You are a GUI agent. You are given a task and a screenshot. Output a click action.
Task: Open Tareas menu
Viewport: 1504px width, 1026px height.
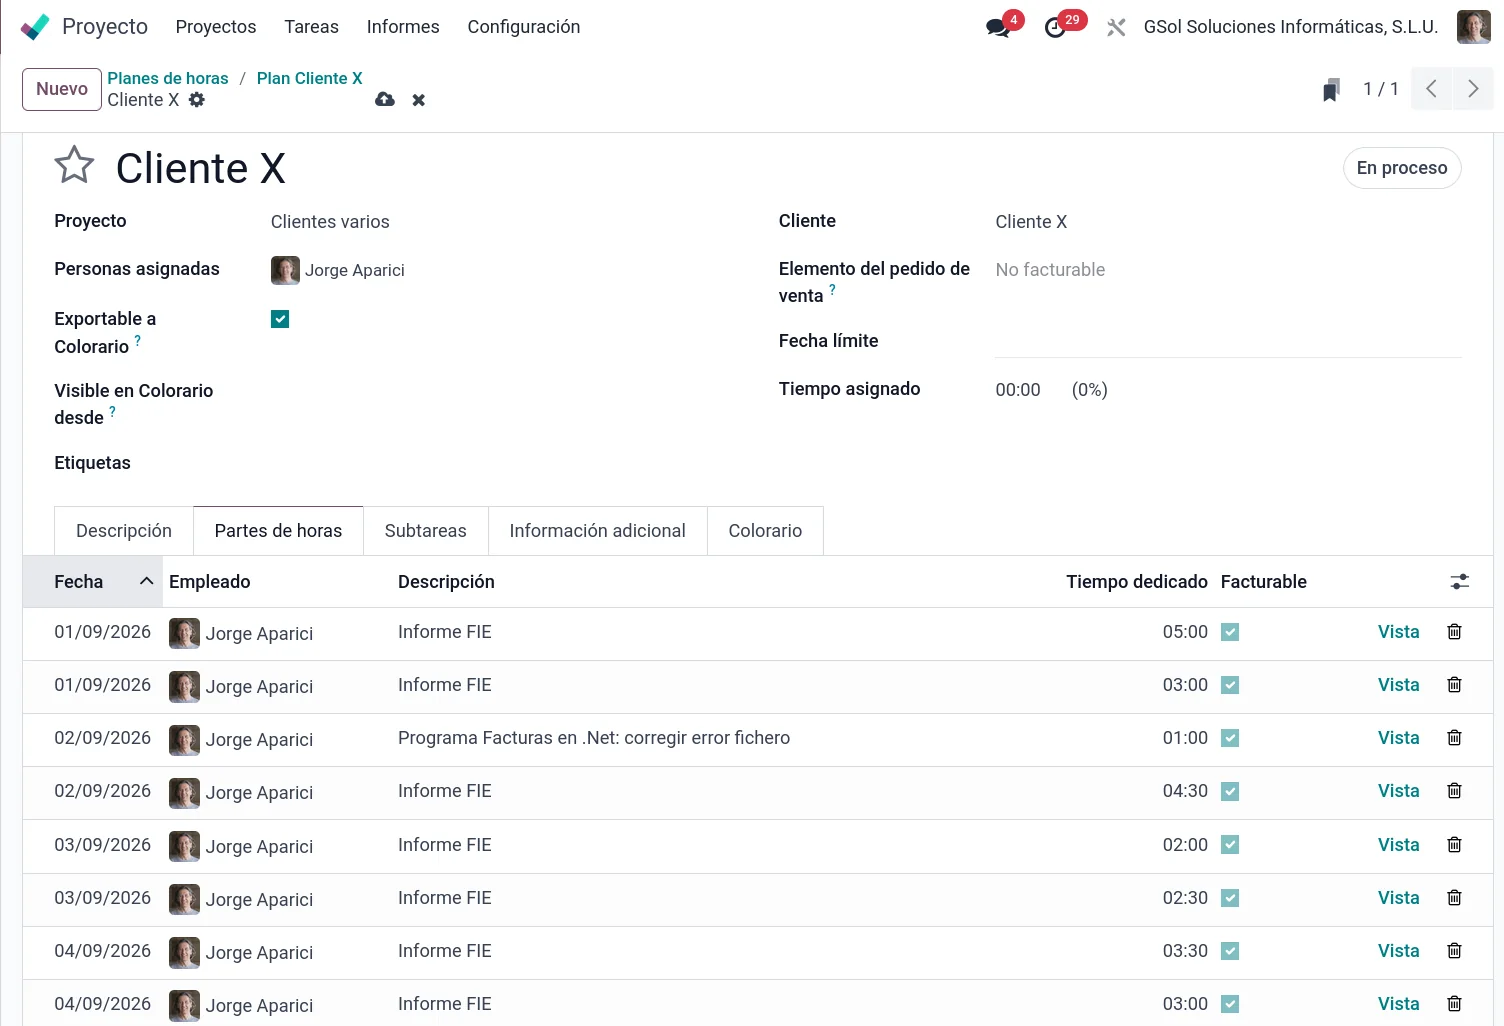(311, 27)
